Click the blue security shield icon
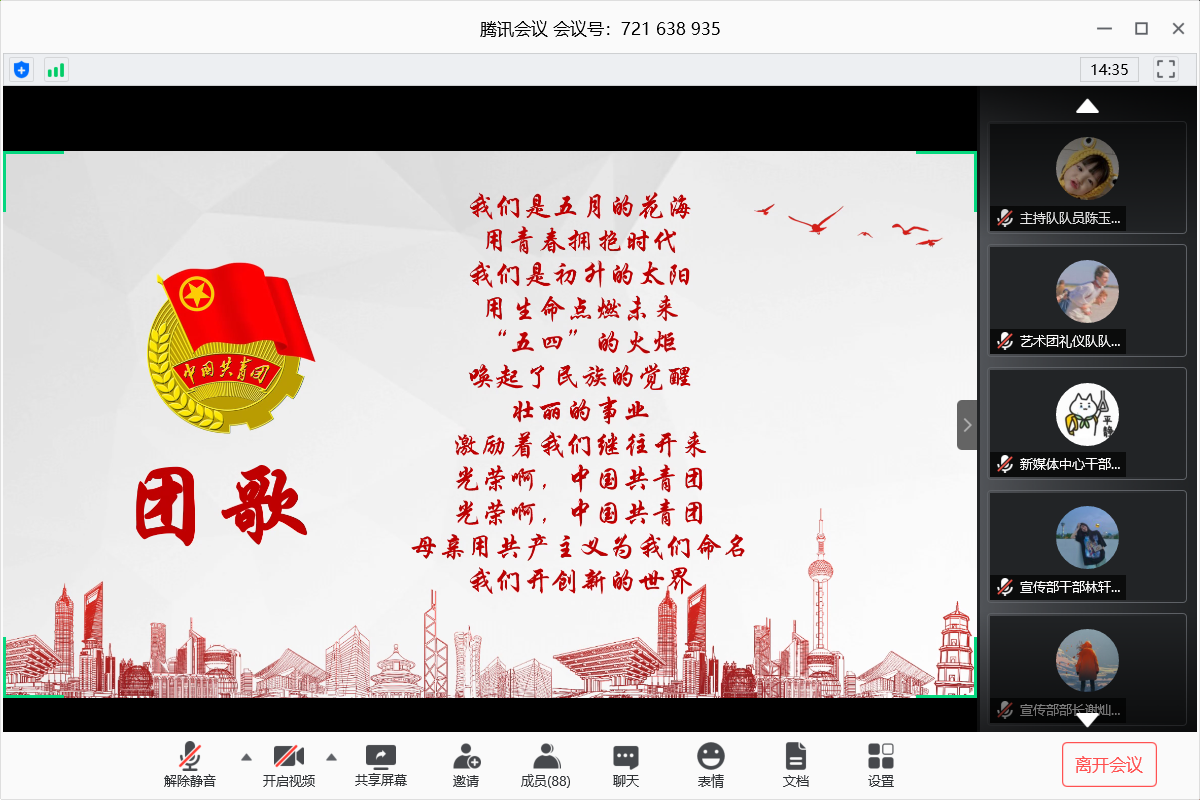The width and height of the screenshot is (1200, 800). tap(21, 70)
